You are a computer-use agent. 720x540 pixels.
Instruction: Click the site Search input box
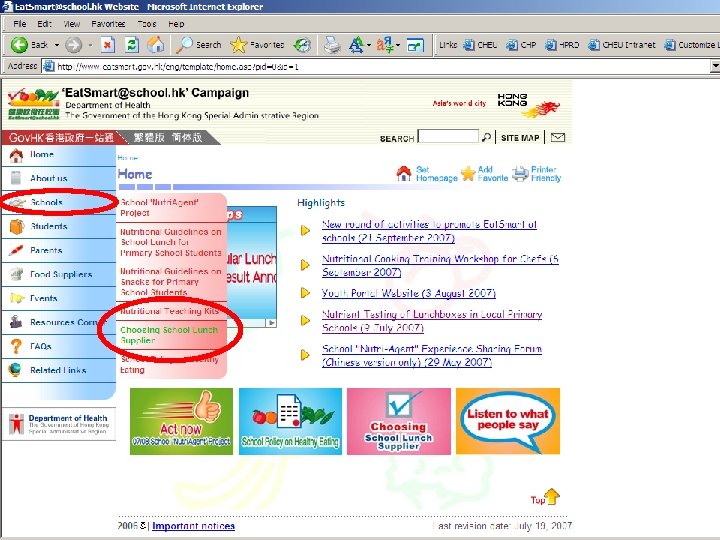point(448,136)
